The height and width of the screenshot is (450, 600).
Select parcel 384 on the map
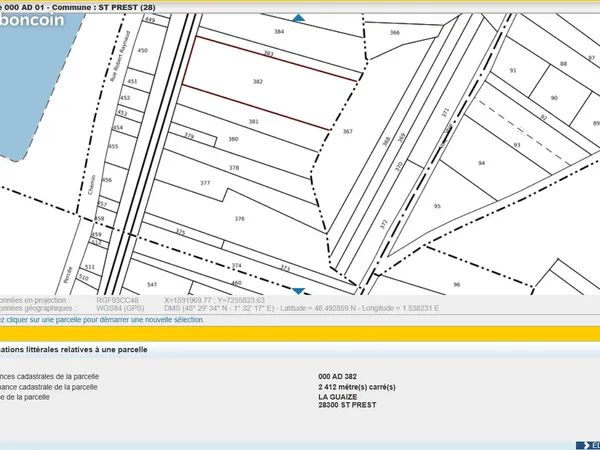pyautogui.click(x=279, y=31)
